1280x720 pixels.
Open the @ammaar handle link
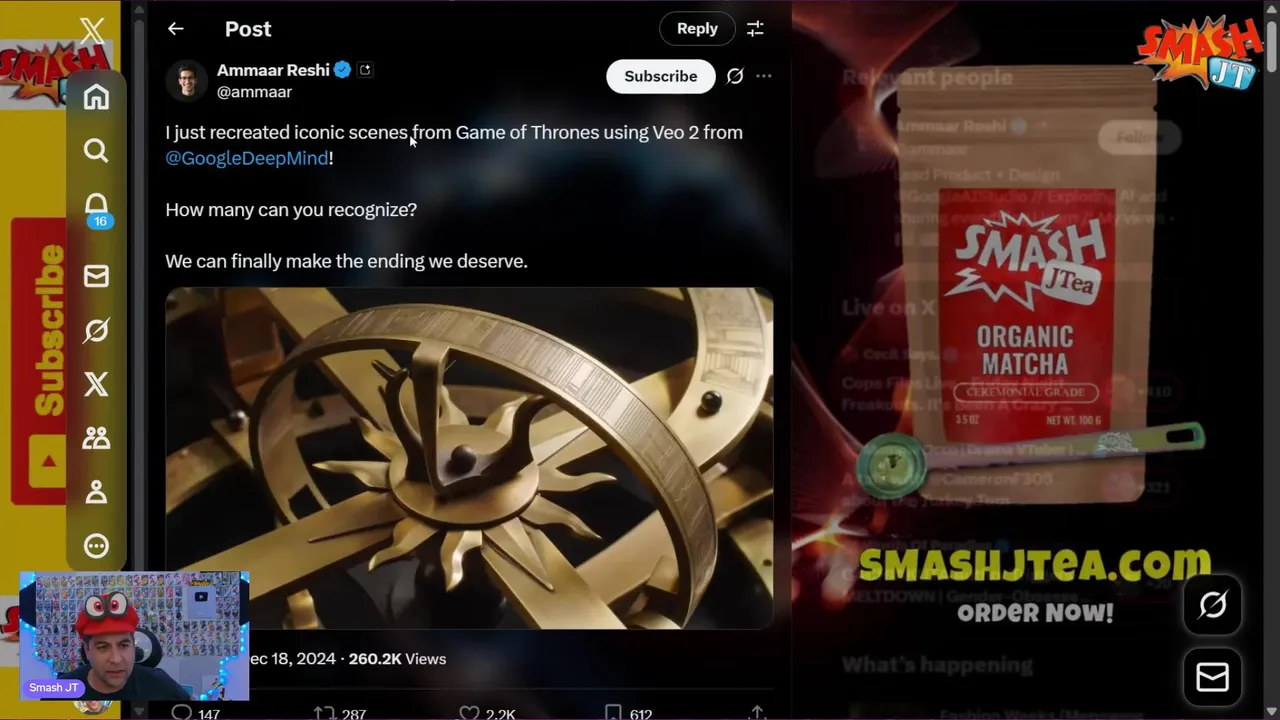click(254, 92)
